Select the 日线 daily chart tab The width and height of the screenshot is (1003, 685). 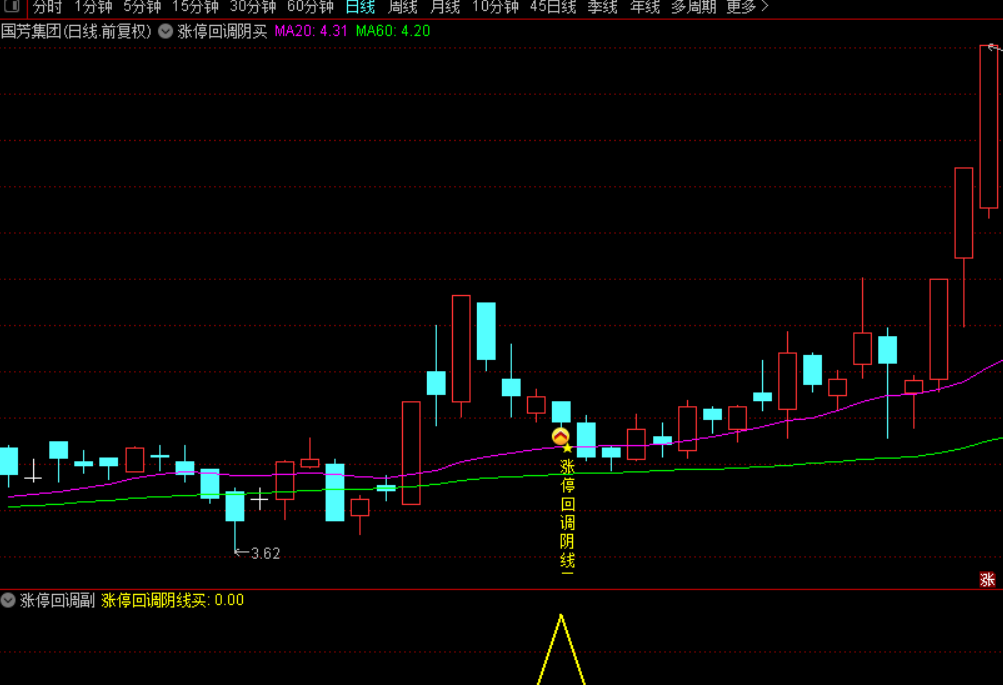pyautogui.click(x=360, y=8)
